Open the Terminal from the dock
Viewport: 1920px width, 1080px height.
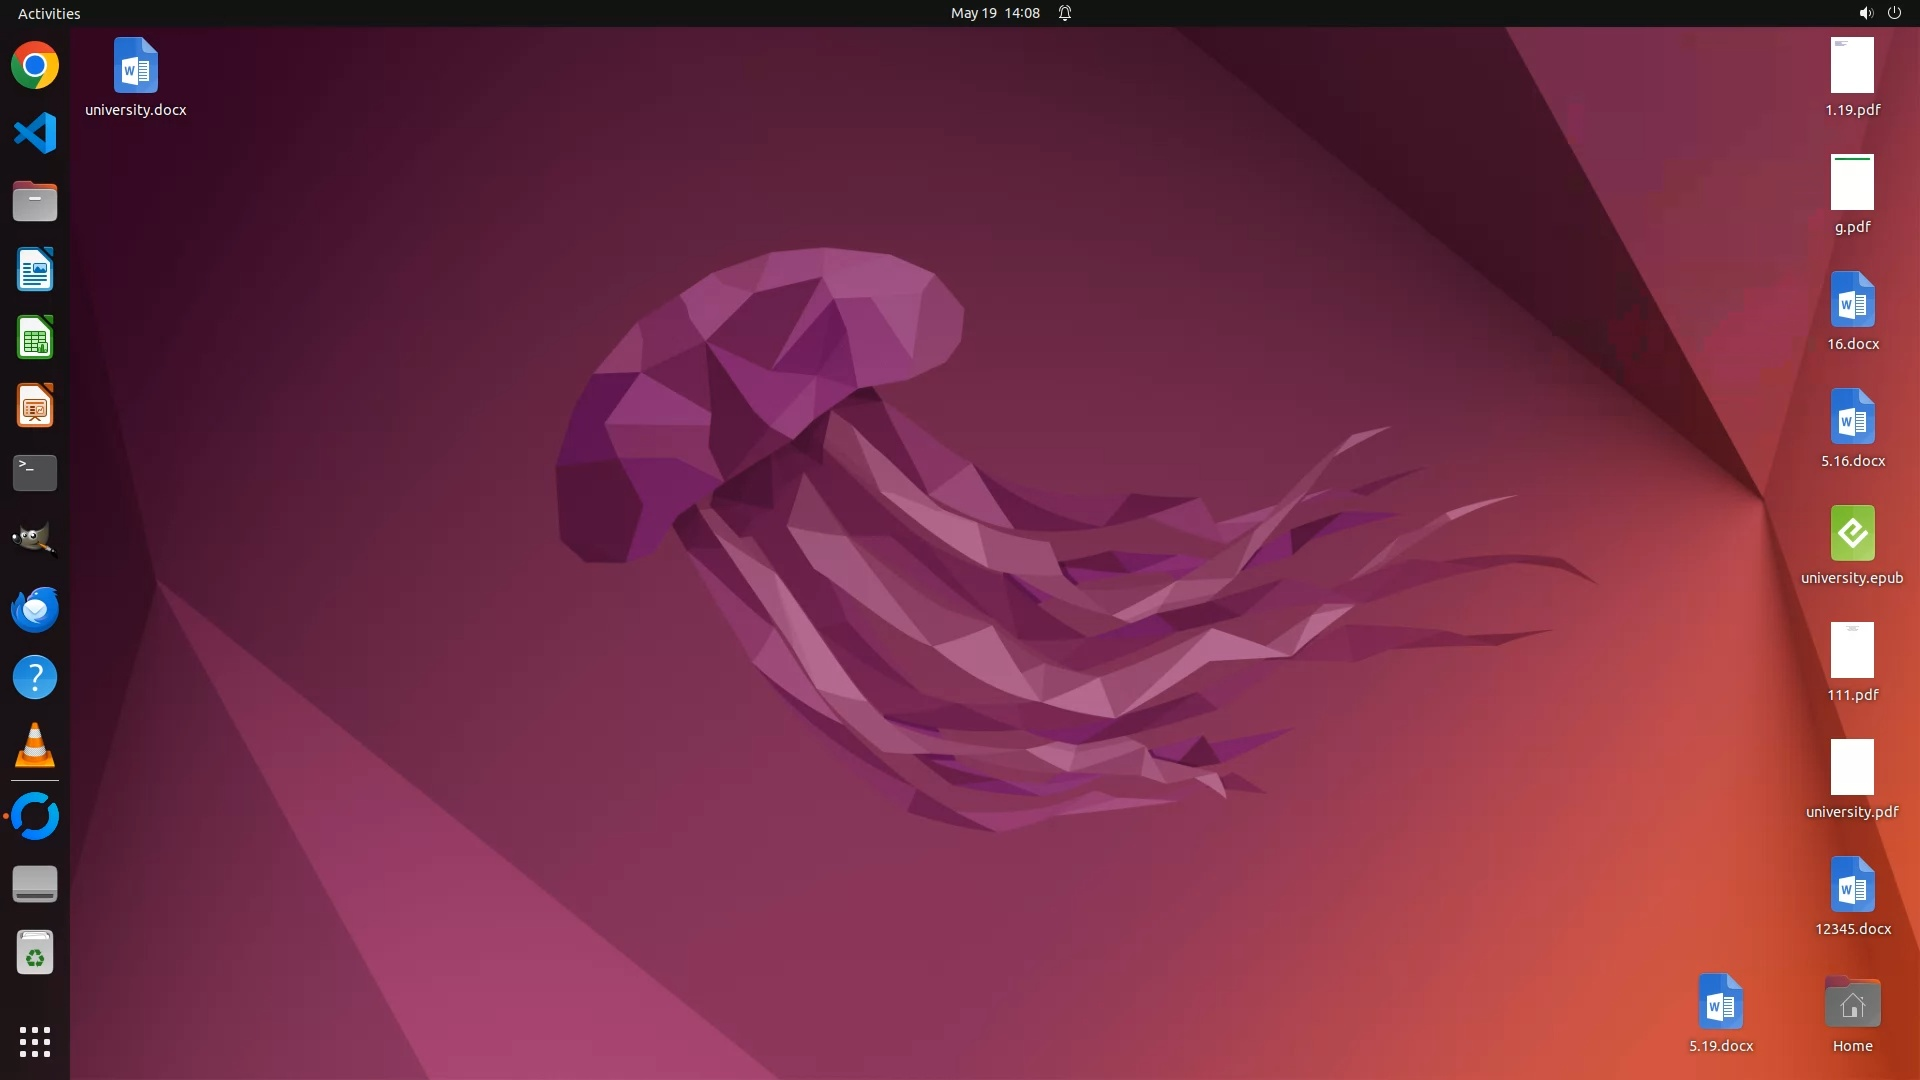pos(35,473)
